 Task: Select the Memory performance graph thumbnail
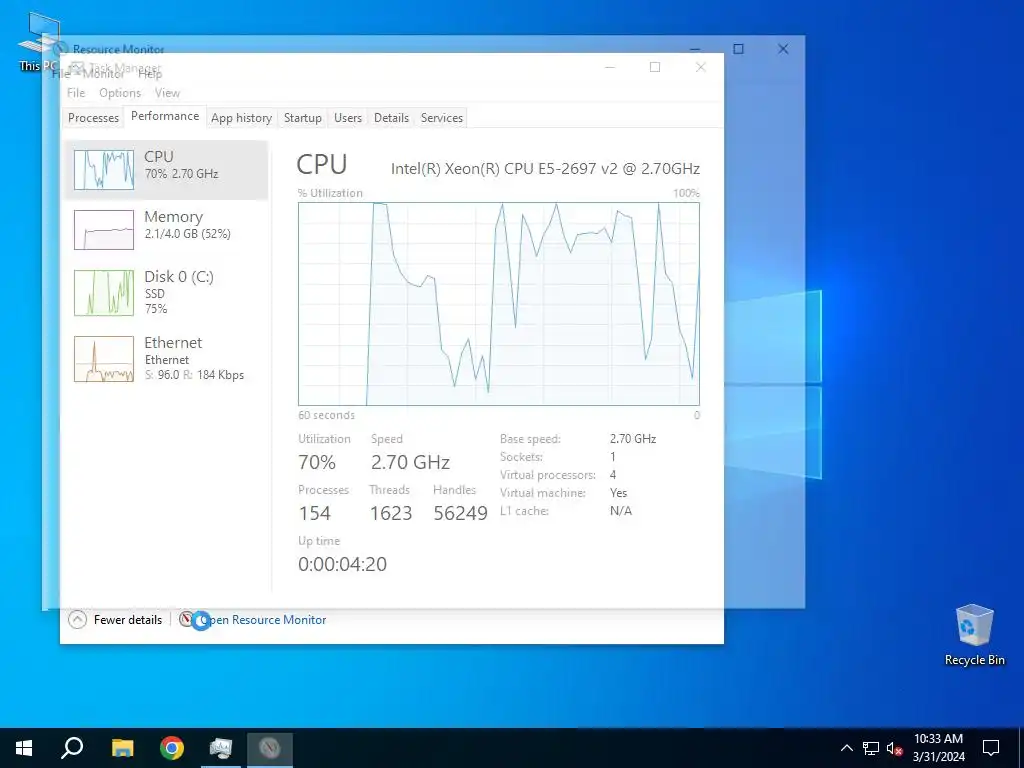(104, 230)
